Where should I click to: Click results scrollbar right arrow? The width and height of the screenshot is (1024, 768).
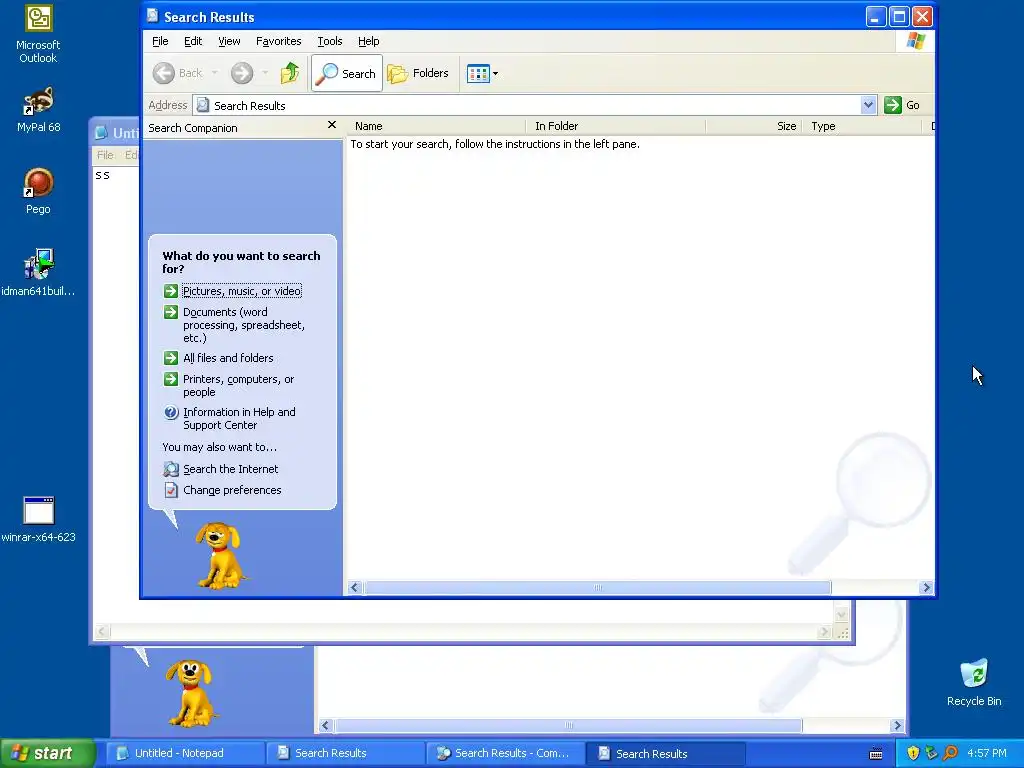coord(926,587)
